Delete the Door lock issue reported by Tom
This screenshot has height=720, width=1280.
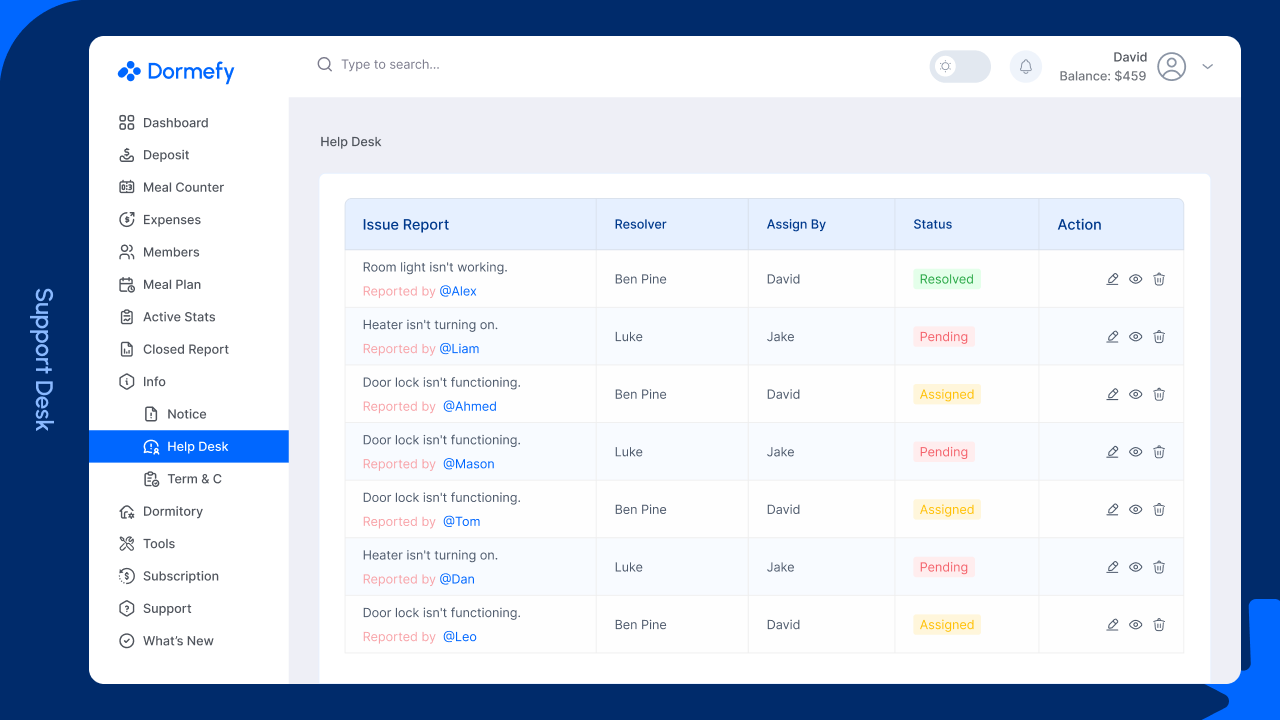click(x=1159, y=509)
